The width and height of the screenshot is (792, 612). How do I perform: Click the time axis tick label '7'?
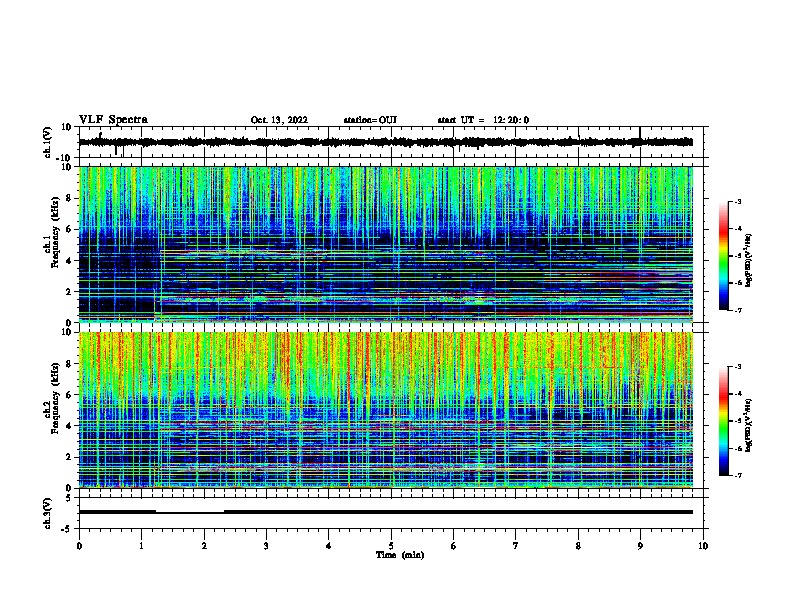[x=516, y=546]
